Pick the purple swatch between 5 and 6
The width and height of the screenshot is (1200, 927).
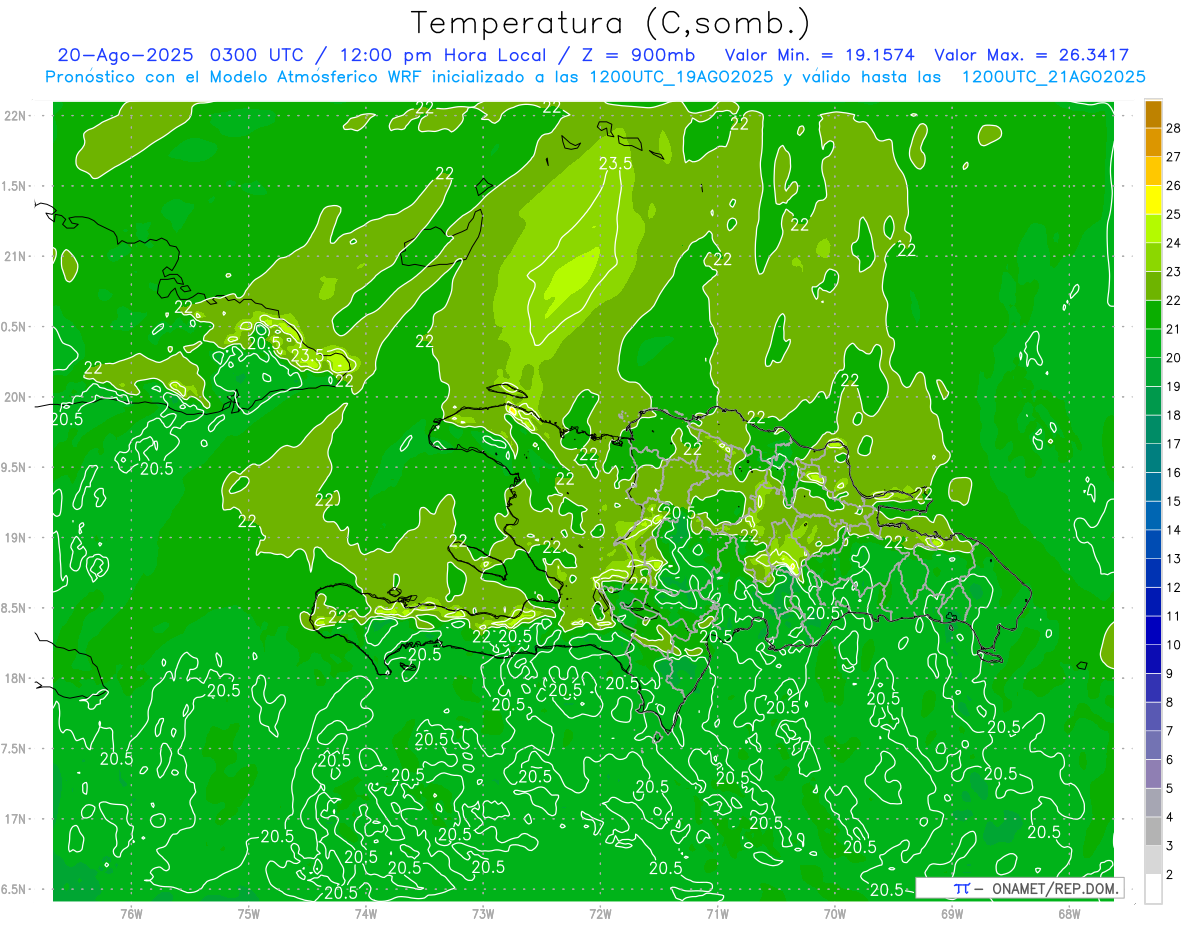coord(1153,774)
